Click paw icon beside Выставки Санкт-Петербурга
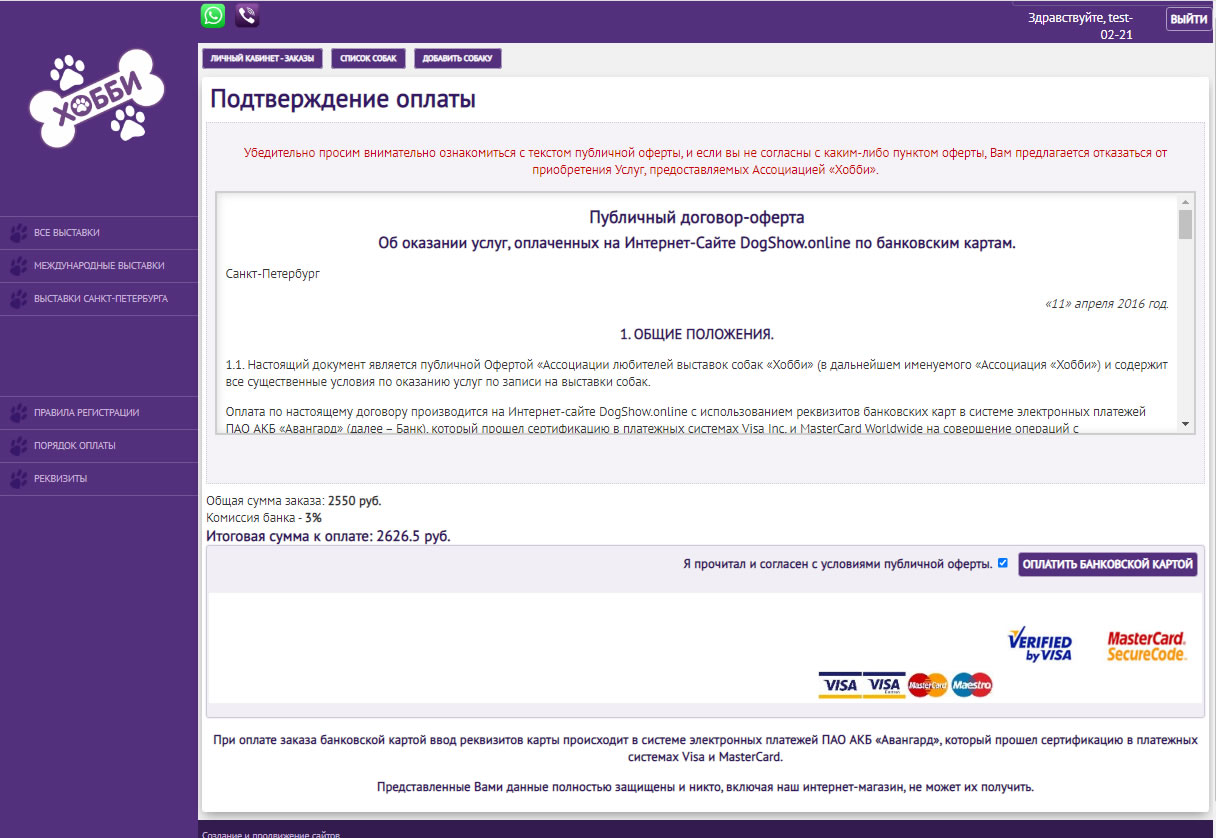1216x838 pixels. pos(18,299)
